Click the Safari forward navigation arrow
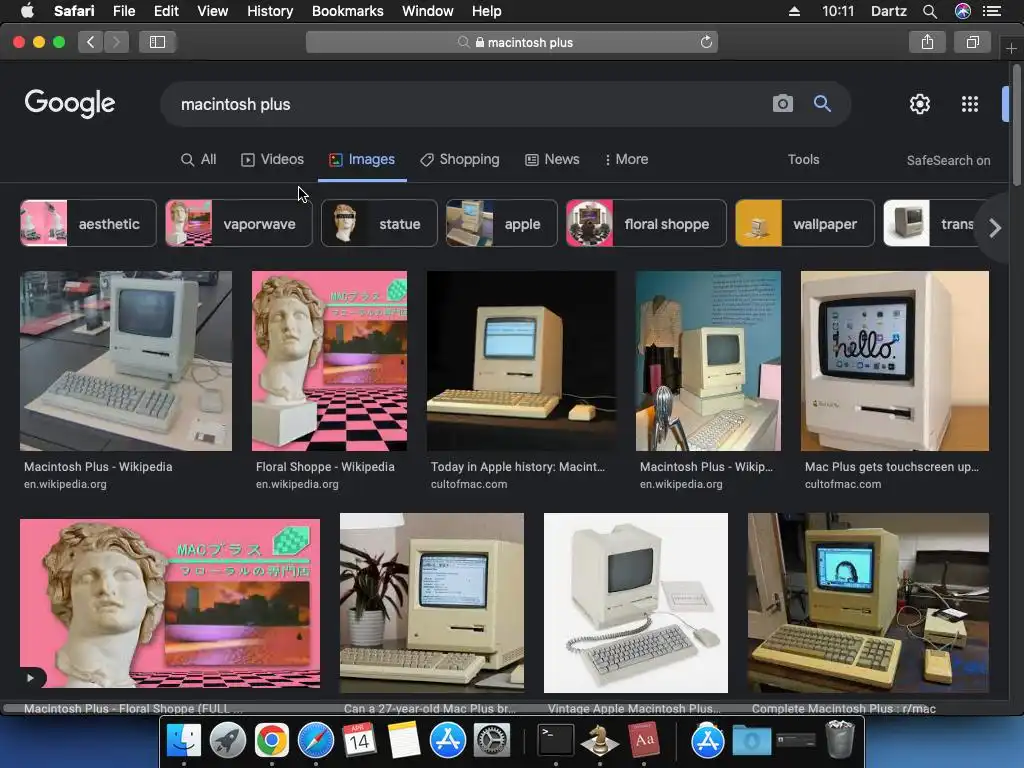1024x768 pixels. tap(116, 42)
